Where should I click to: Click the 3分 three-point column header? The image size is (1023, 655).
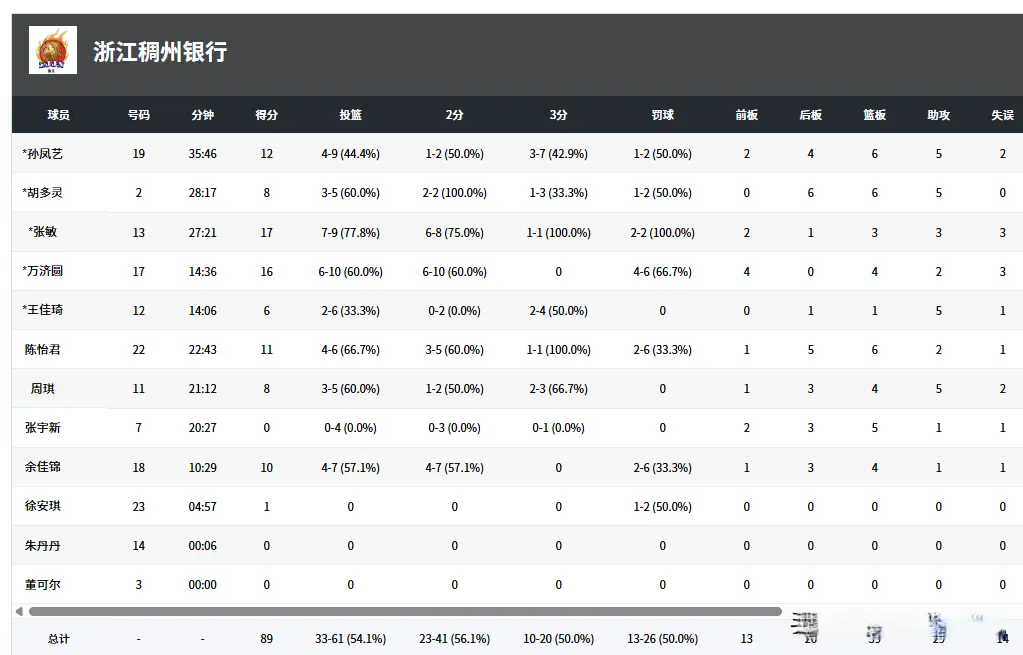558,115
